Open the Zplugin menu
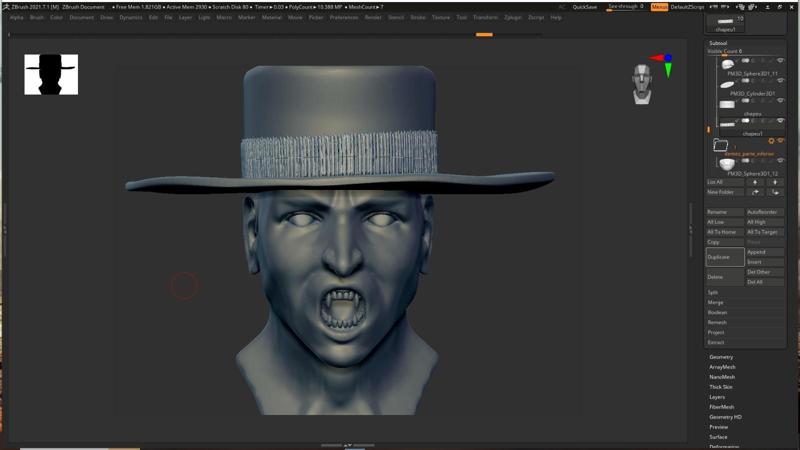800x450 pixels. click(513, 17)
